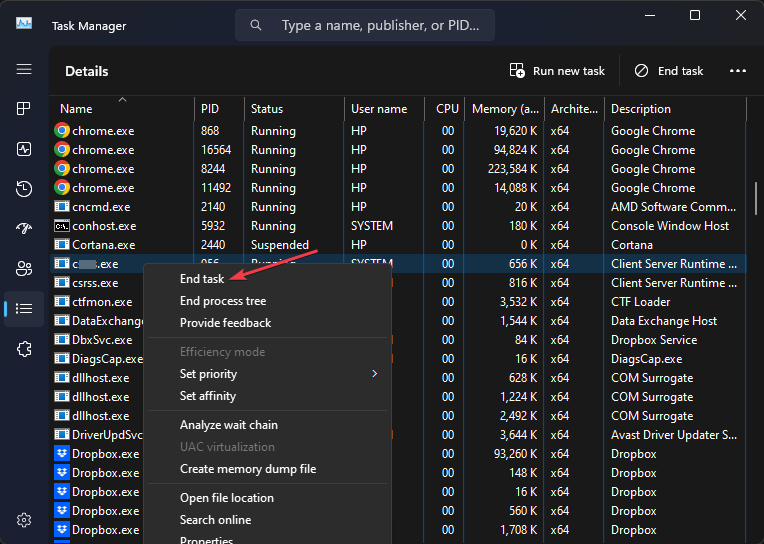Select the conhost.exe process

[397, 226]
